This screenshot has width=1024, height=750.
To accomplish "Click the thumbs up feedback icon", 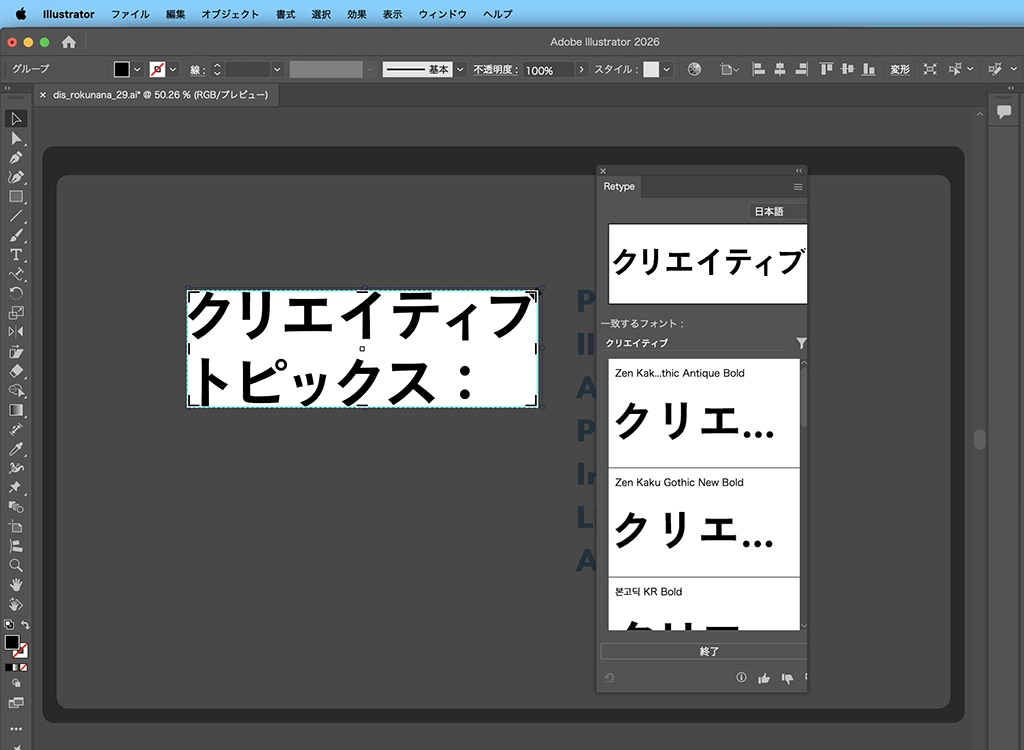I will point(764,678).
